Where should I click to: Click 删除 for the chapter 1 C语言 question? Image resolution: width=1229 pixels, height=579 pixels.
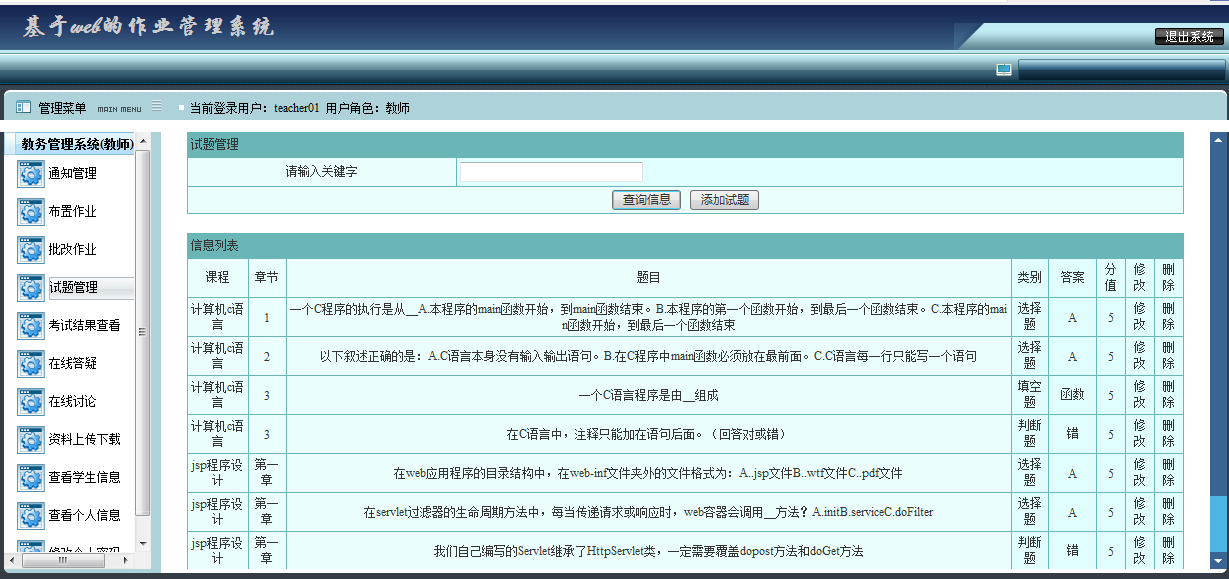tap(1169, 317)
